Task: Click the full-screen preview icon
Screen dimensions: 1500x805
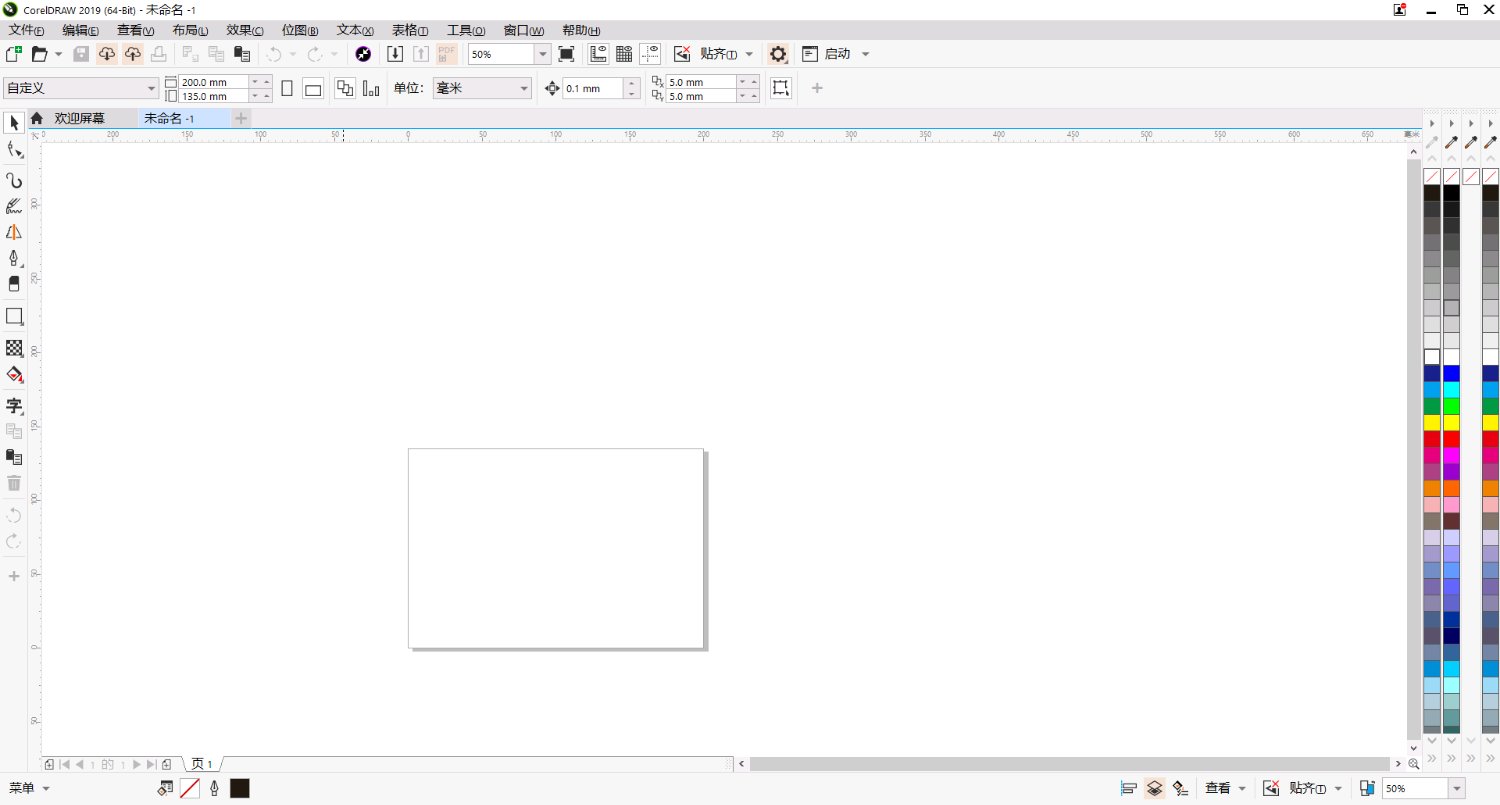Action: coord(566,54)
